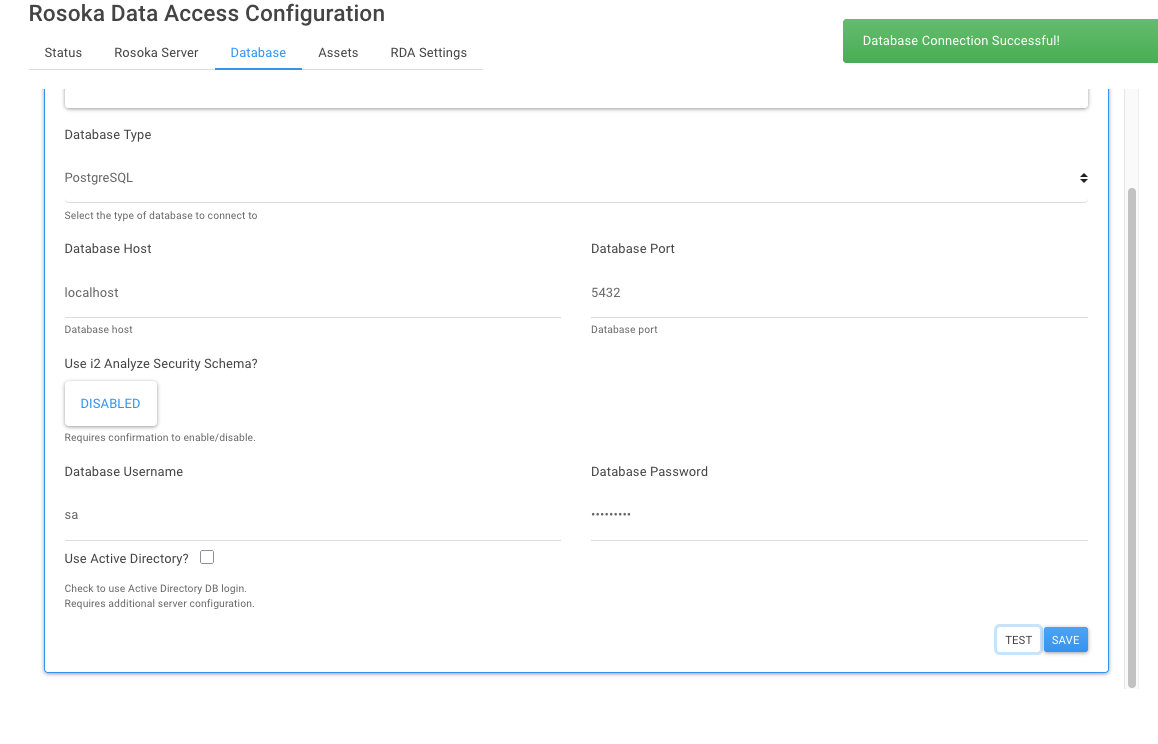This screenshot has width=1158, height=744.
Task: Toggle the i2 Analyze Security Schema DISABLED button
Action: 111,404
